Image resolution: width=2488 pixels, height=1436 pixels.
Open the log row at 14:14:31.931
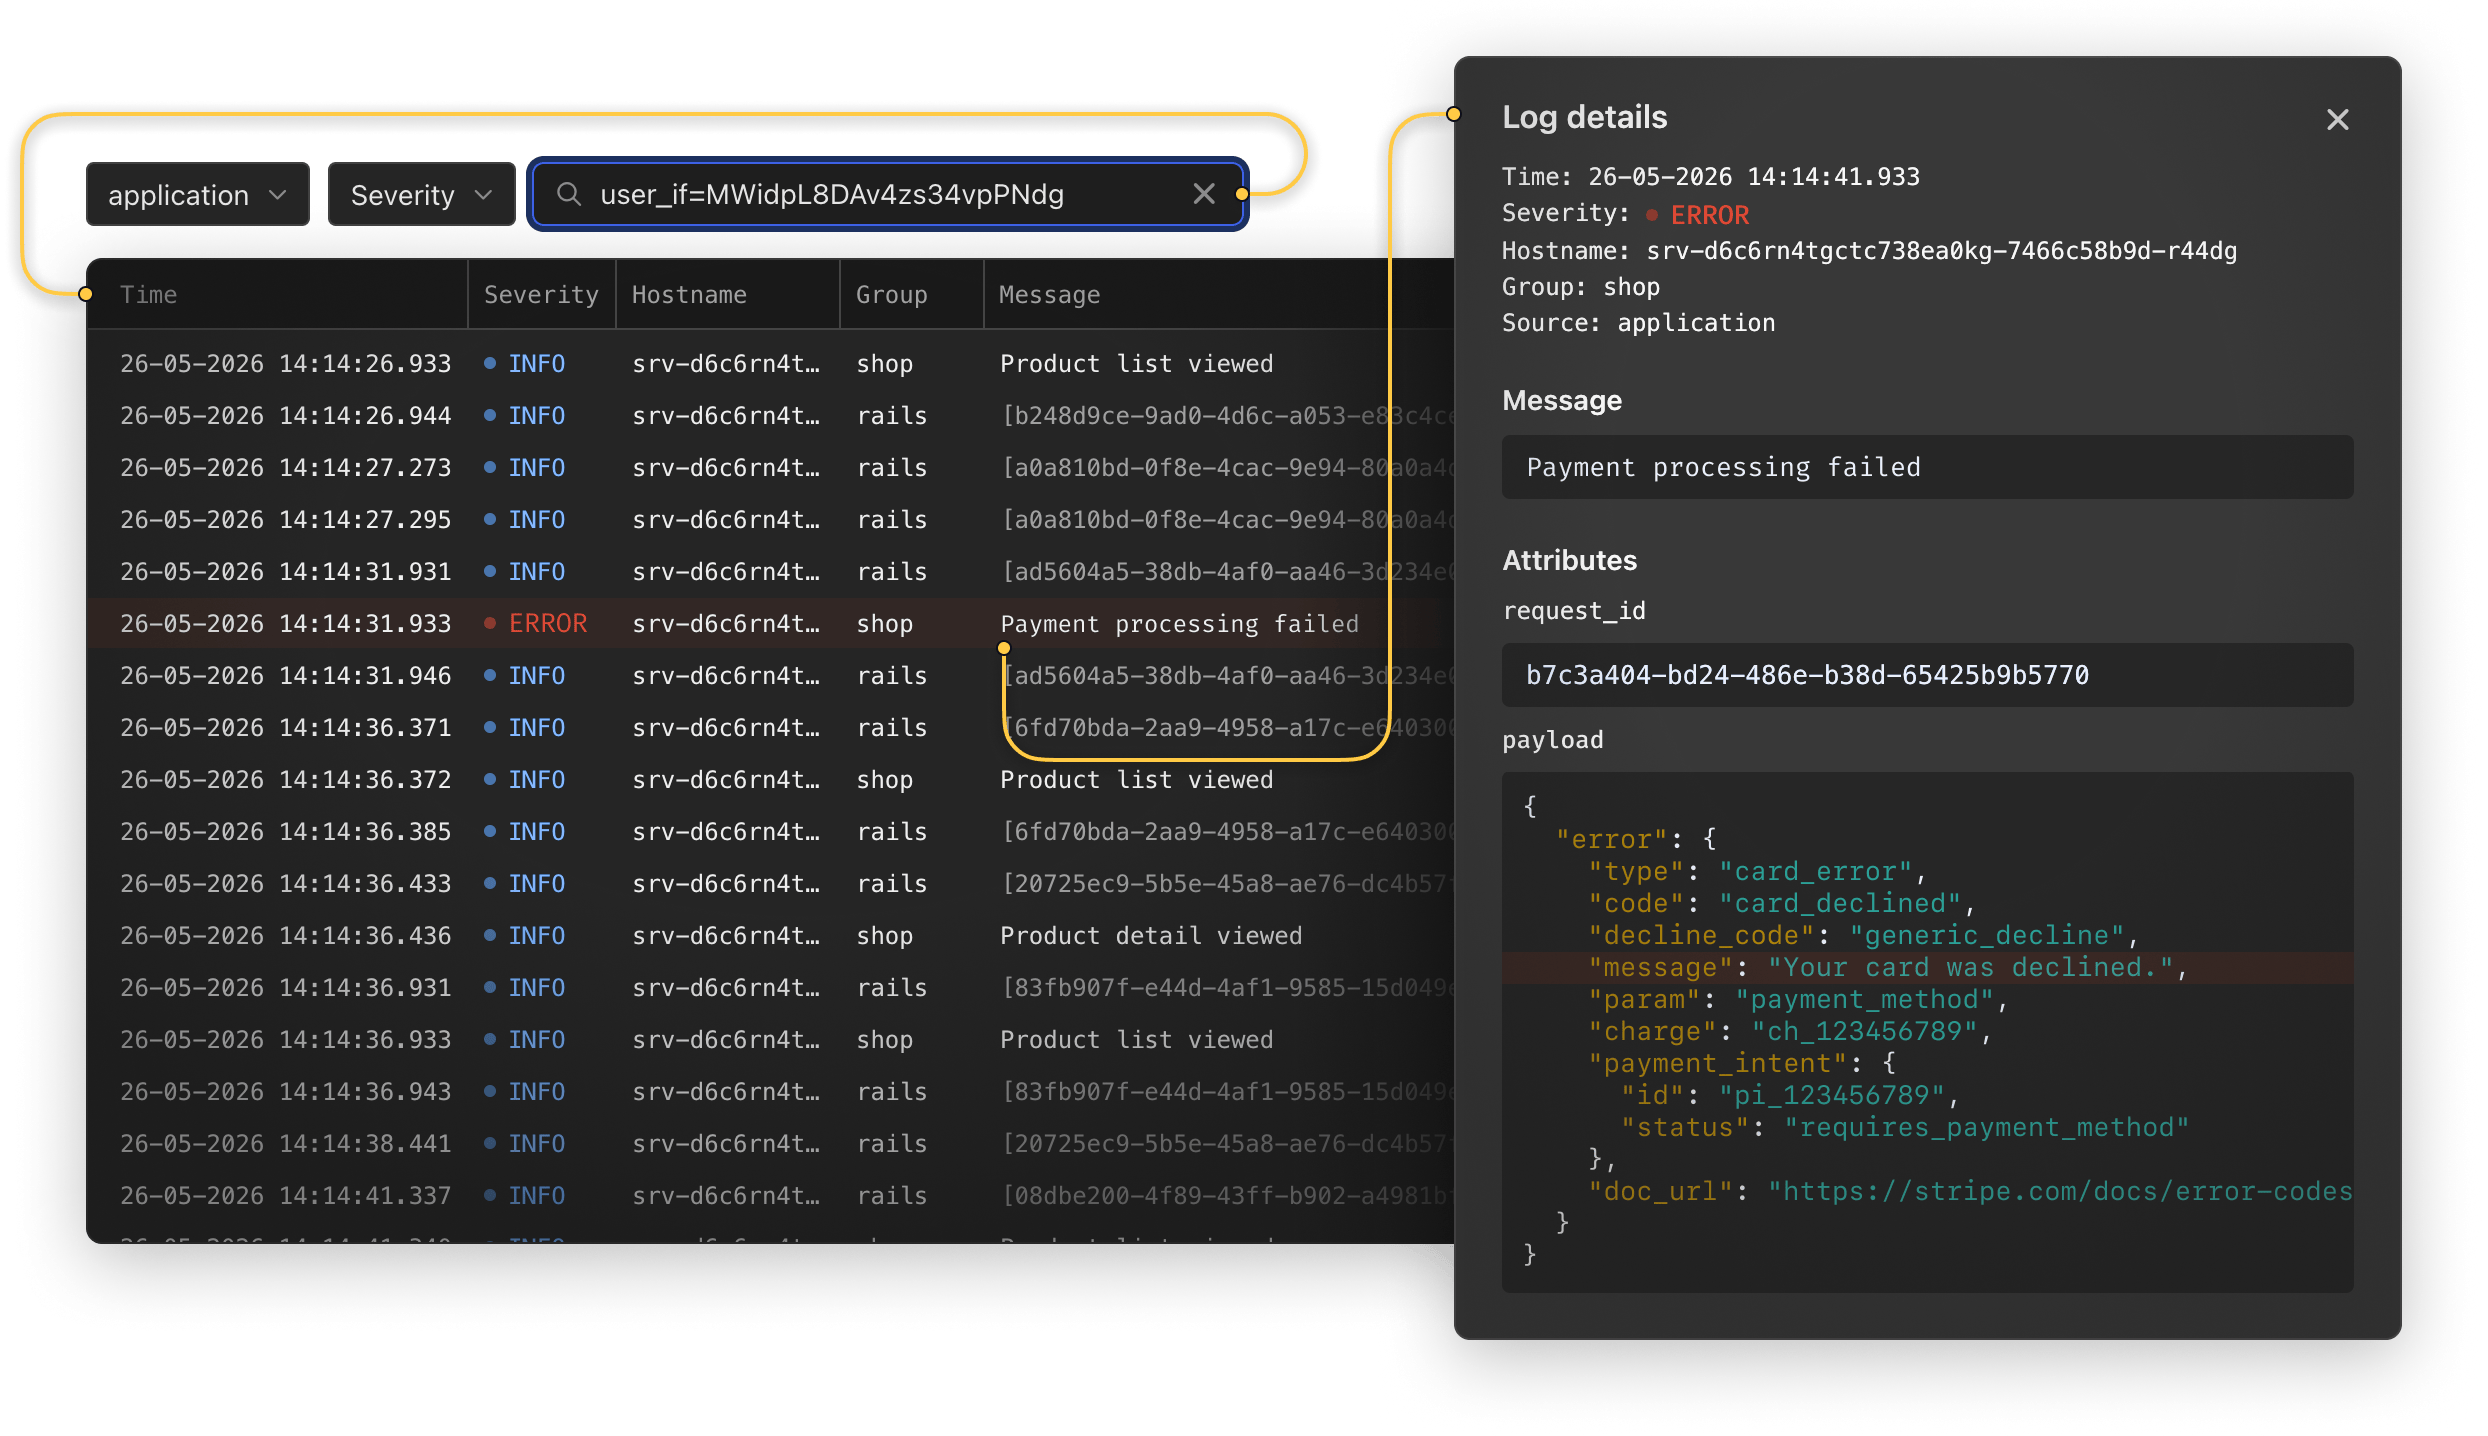tap(770, 571)
